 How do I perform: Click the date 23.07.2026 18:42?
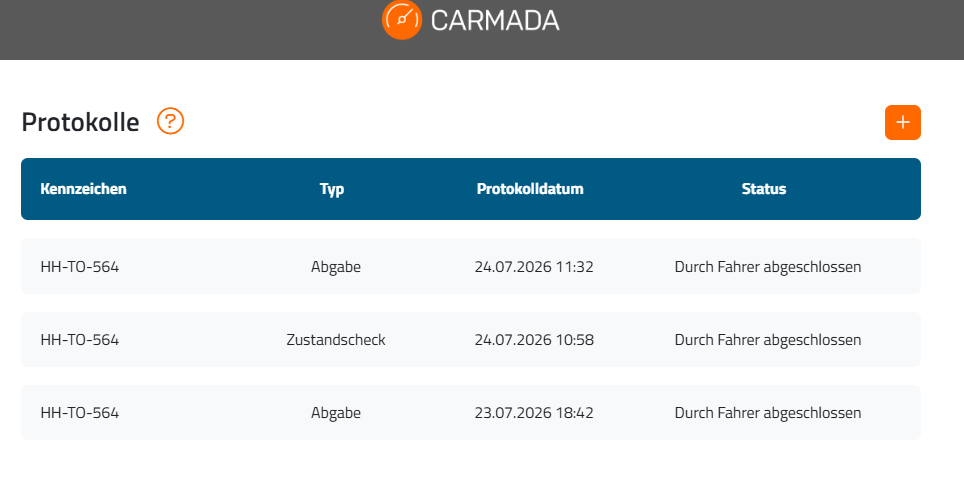(534, 413)
